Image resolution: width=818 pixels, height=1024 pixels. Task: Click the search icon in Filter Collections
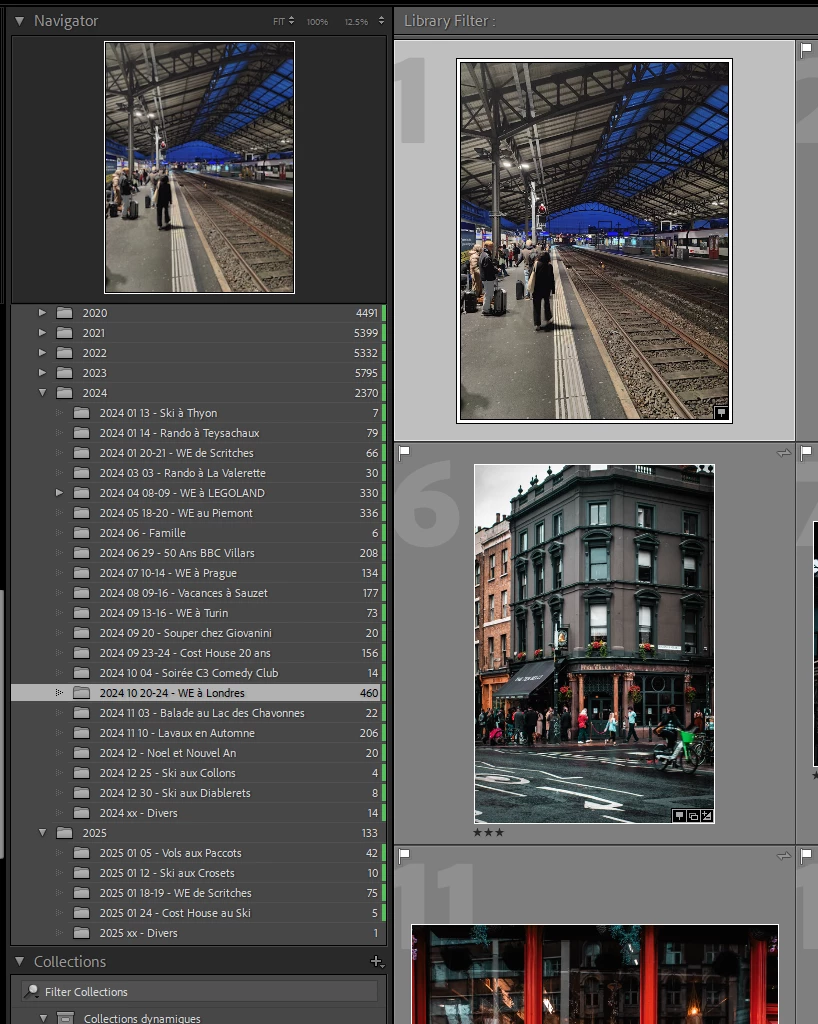[33, 992]
